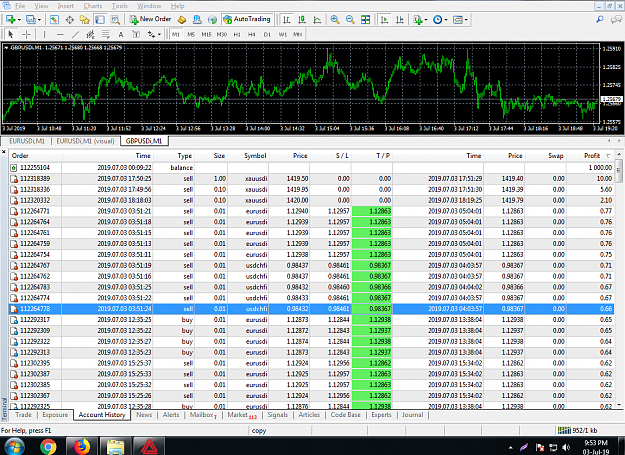Switch chart to bar chart style
625x455 pixels.
287,20
